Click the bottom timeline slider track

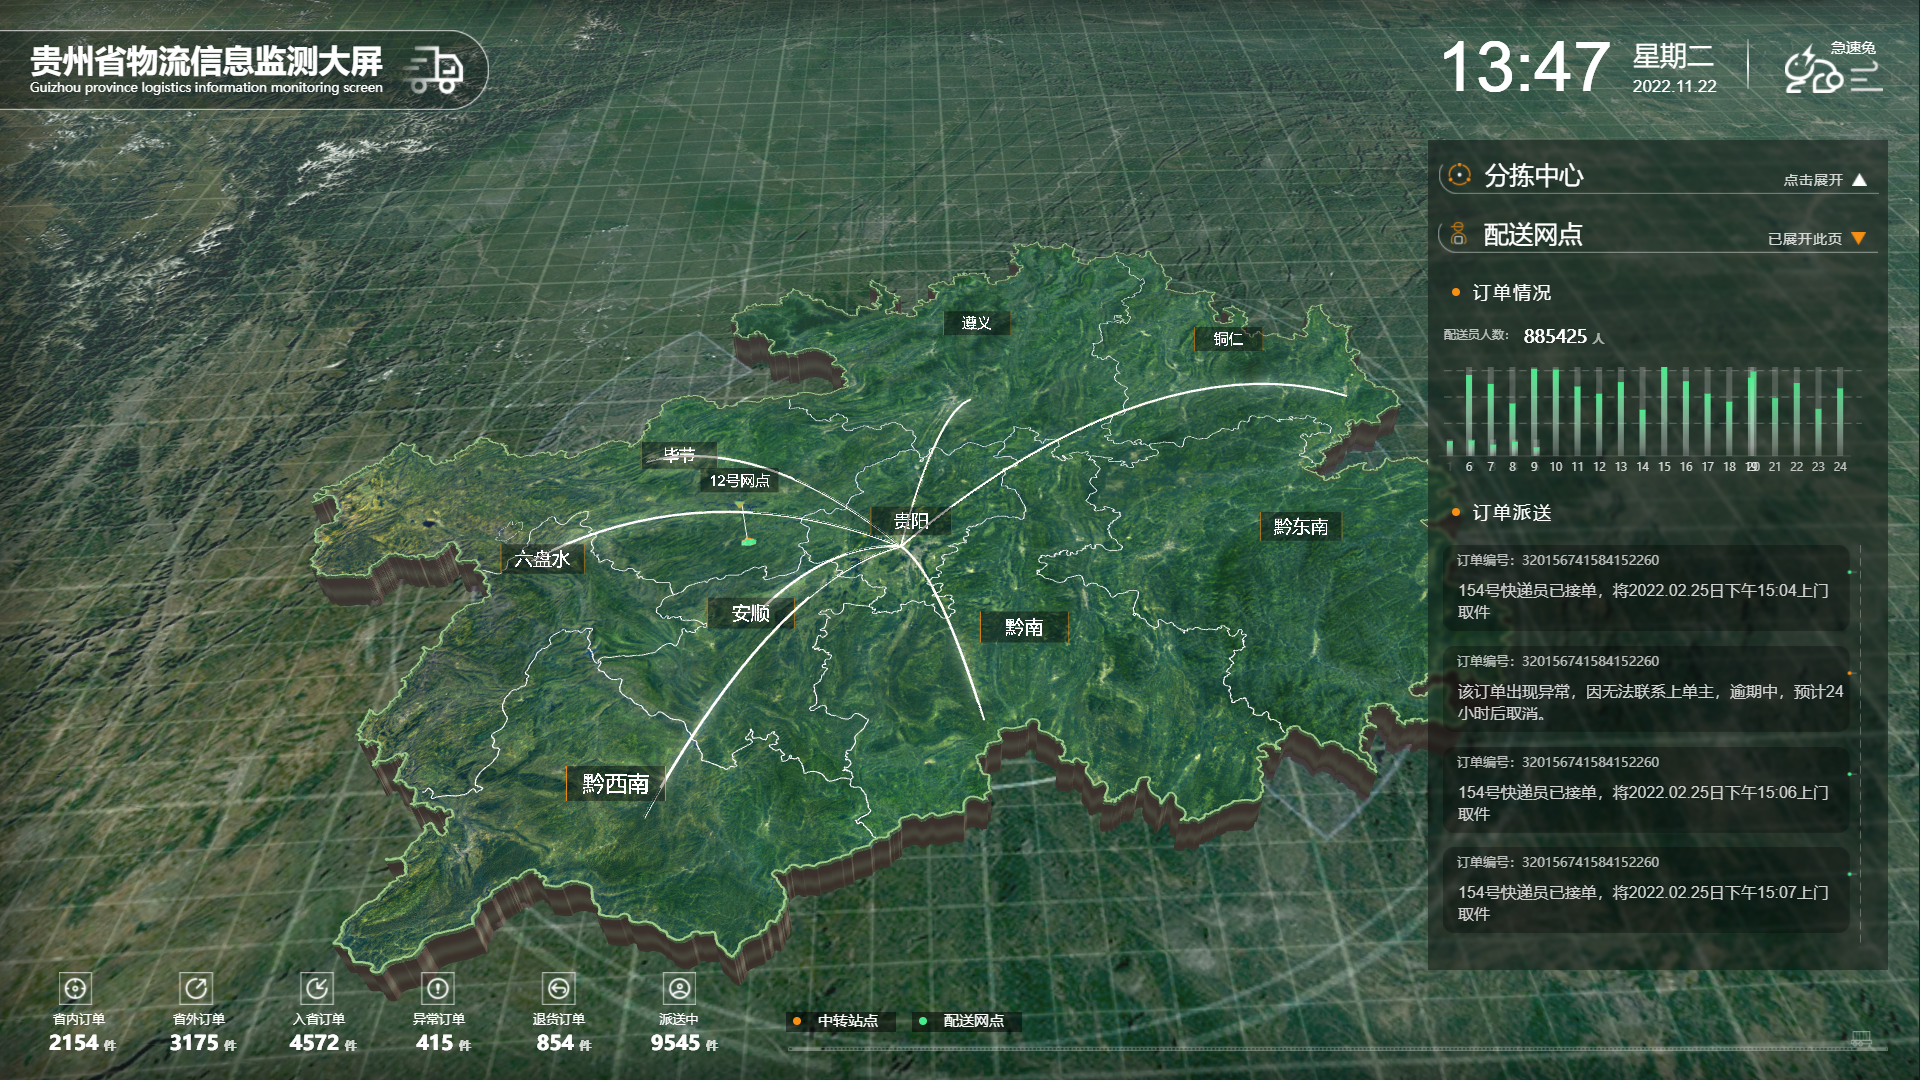tap(1338, 1049)
